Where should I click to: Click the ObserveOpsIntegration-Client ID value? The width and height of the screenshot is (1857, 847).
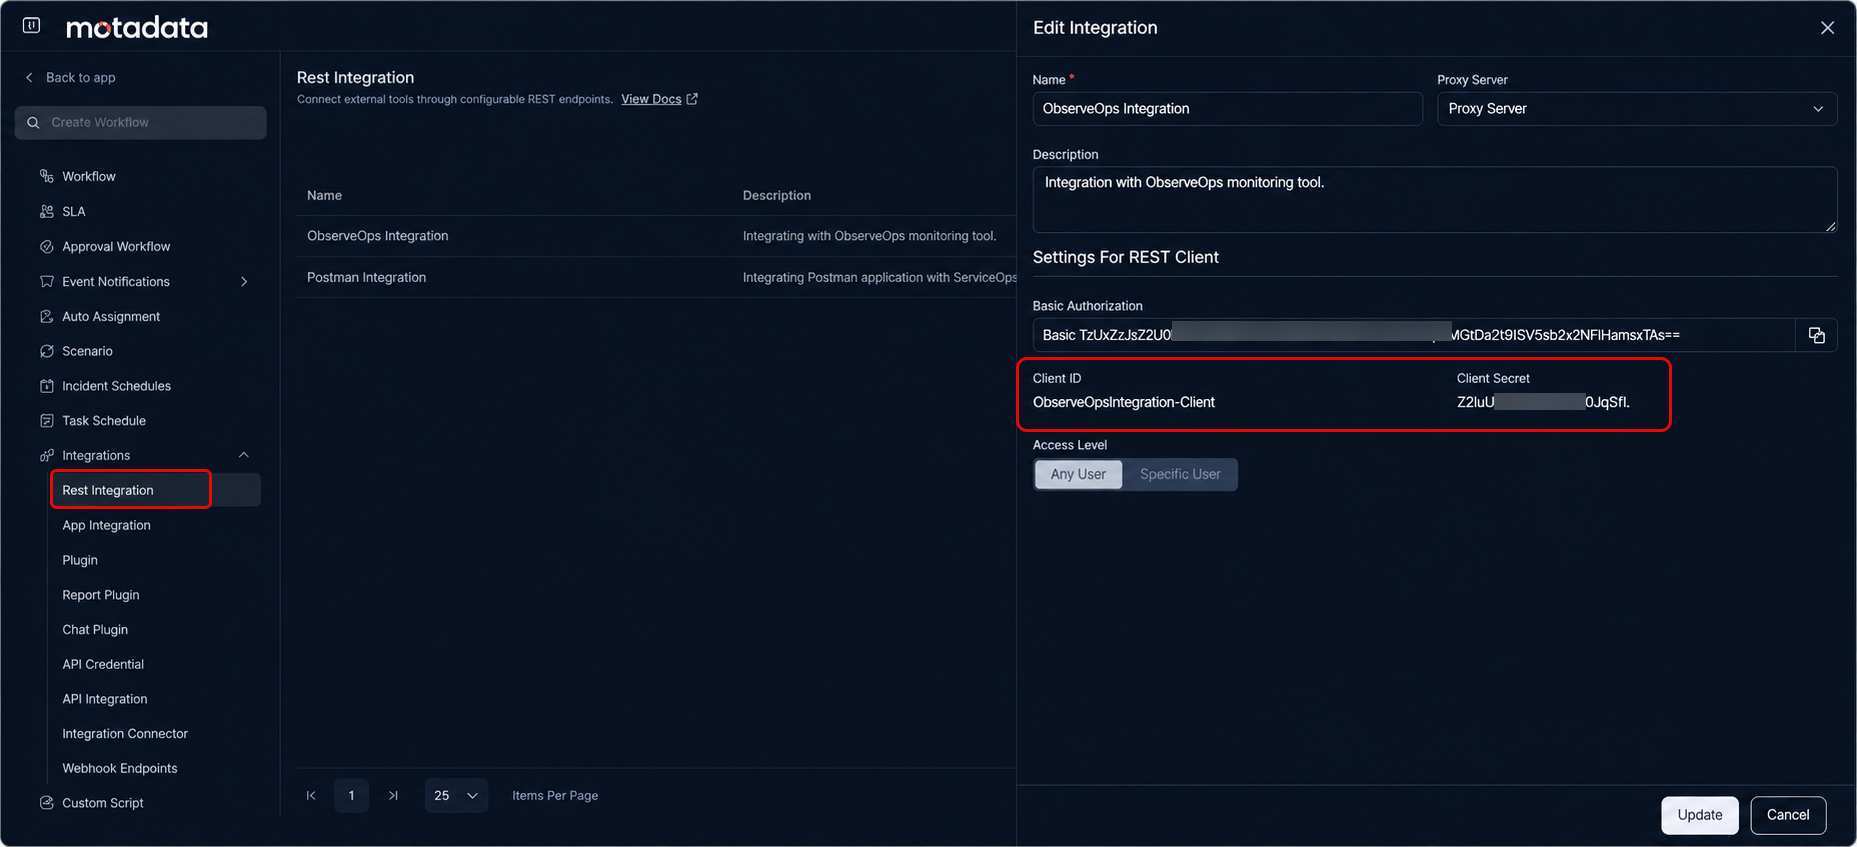pos(1124,402)
